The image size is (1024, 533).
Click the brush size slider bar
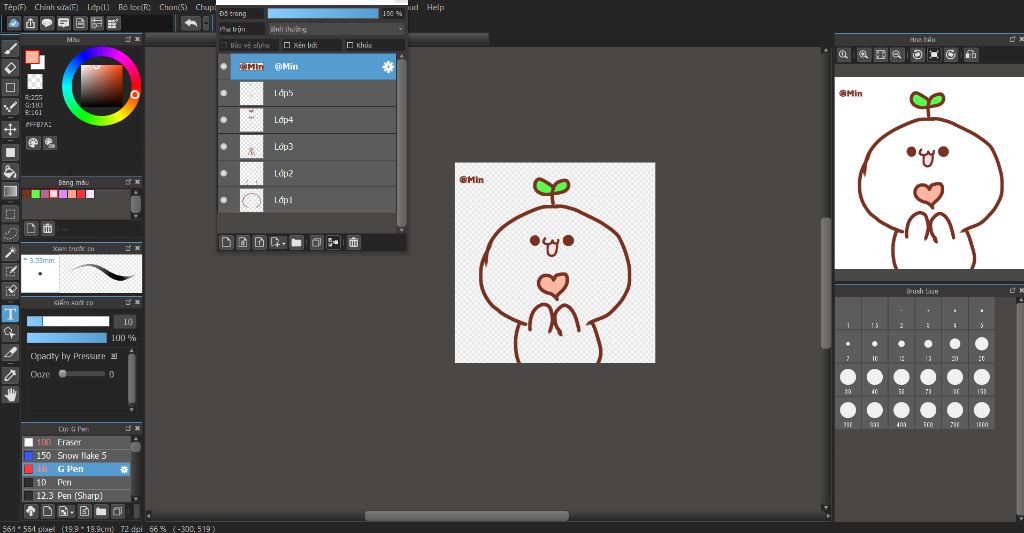pyautogui.click(x=68, y=321)
